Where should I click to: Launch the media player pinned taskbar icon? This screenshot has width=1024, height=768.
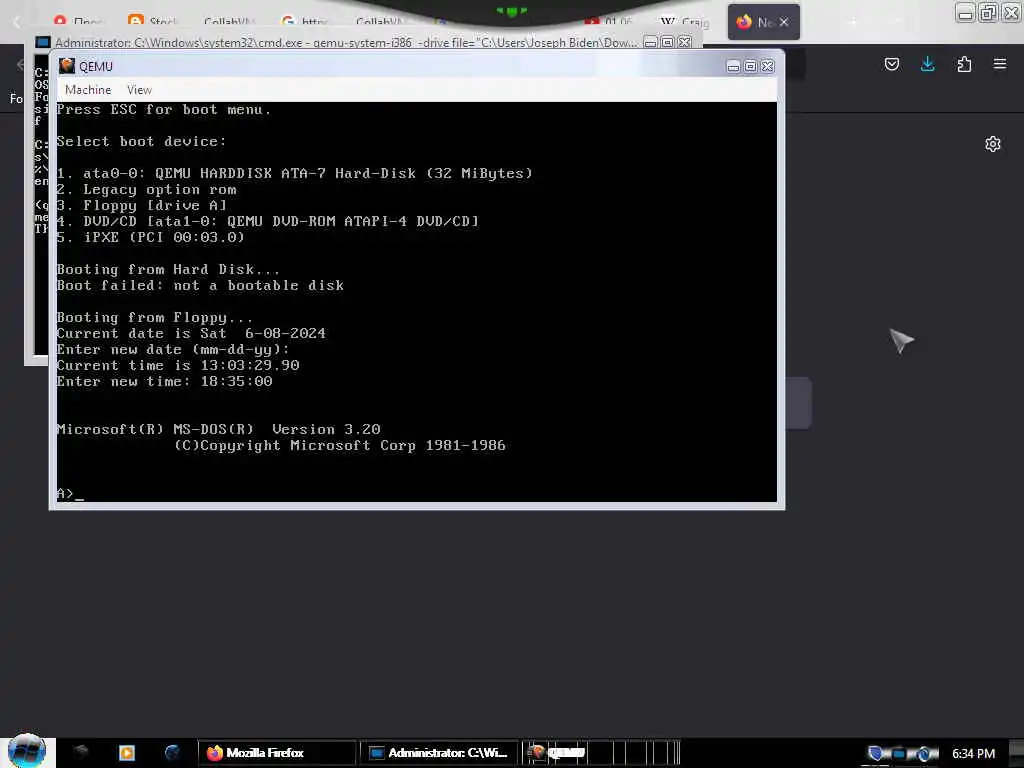pyautogui.click(x=127, y=753)
